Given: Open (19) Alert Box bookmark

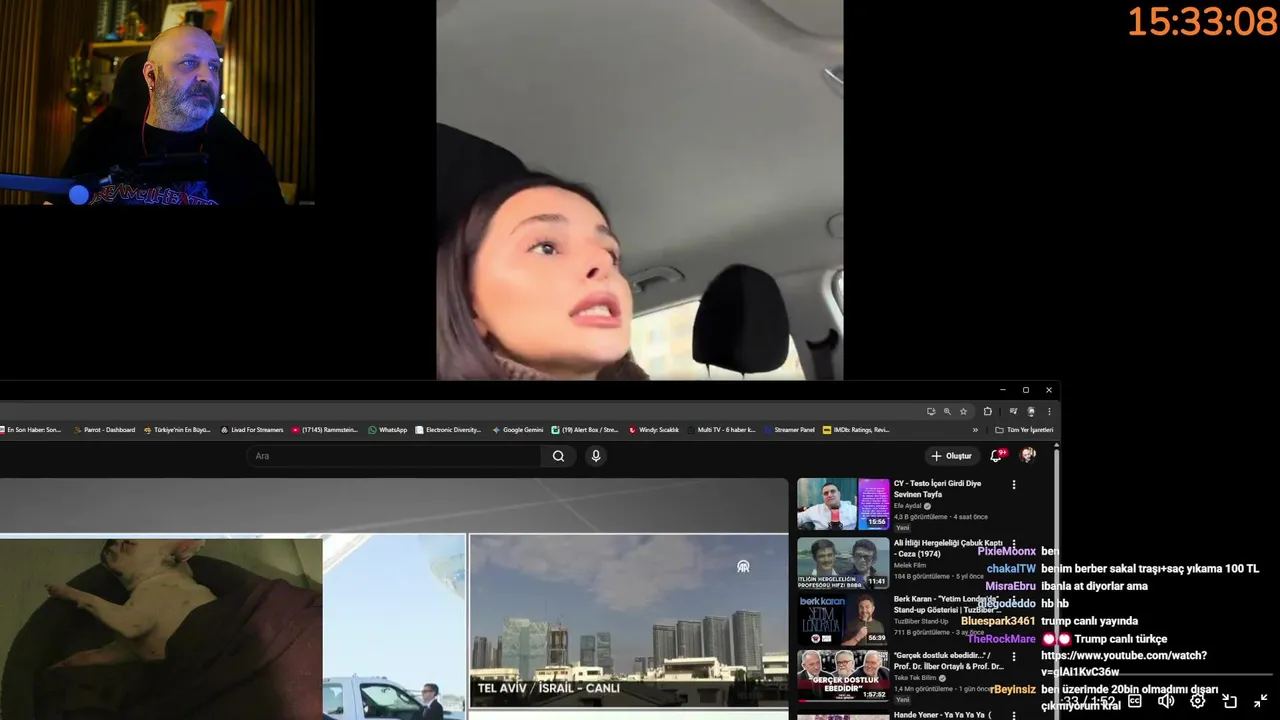Looking at the screenshot, I should (585, 430).
